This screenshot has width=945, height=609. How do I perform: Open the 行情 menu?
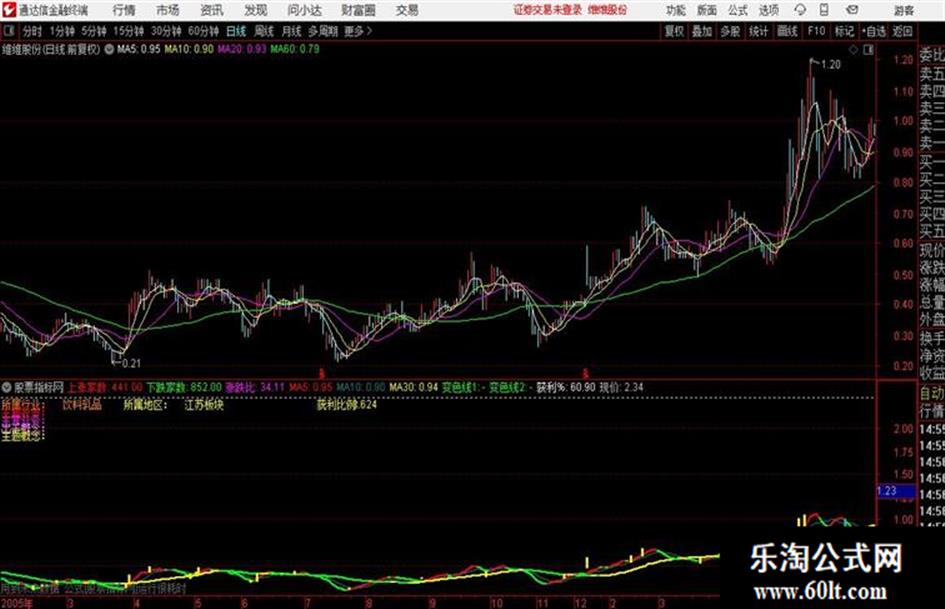point(124,10)
